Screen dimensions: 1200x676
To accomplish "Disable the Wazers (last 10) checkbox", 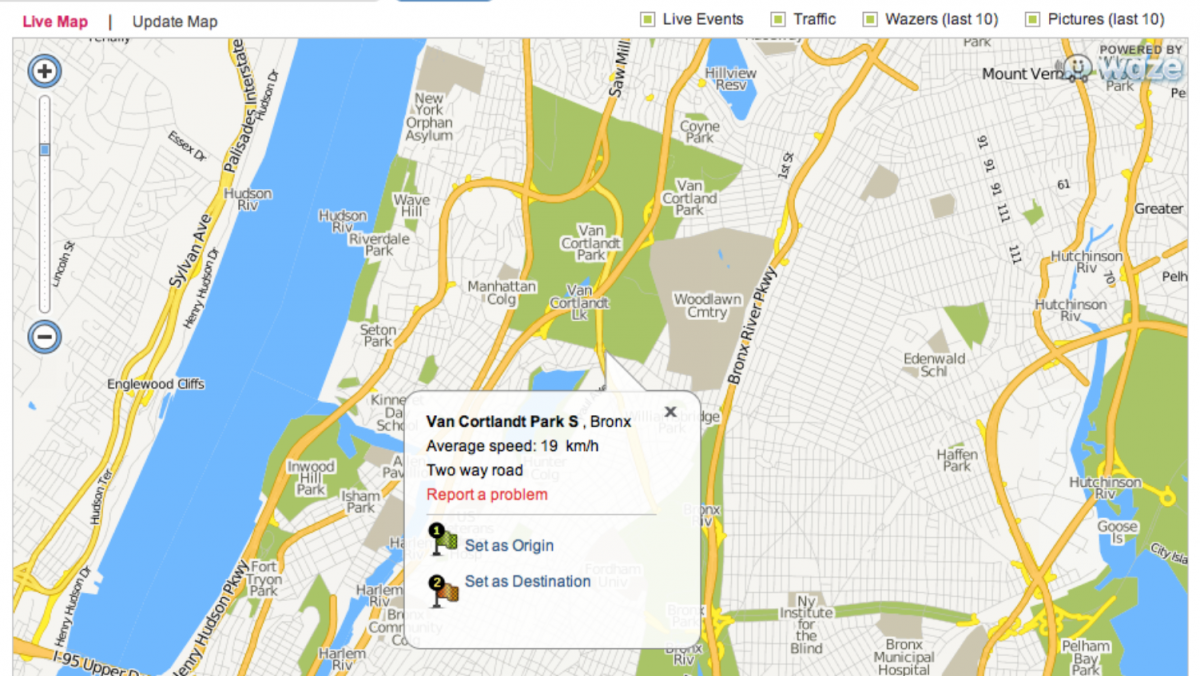I will 870,19.
